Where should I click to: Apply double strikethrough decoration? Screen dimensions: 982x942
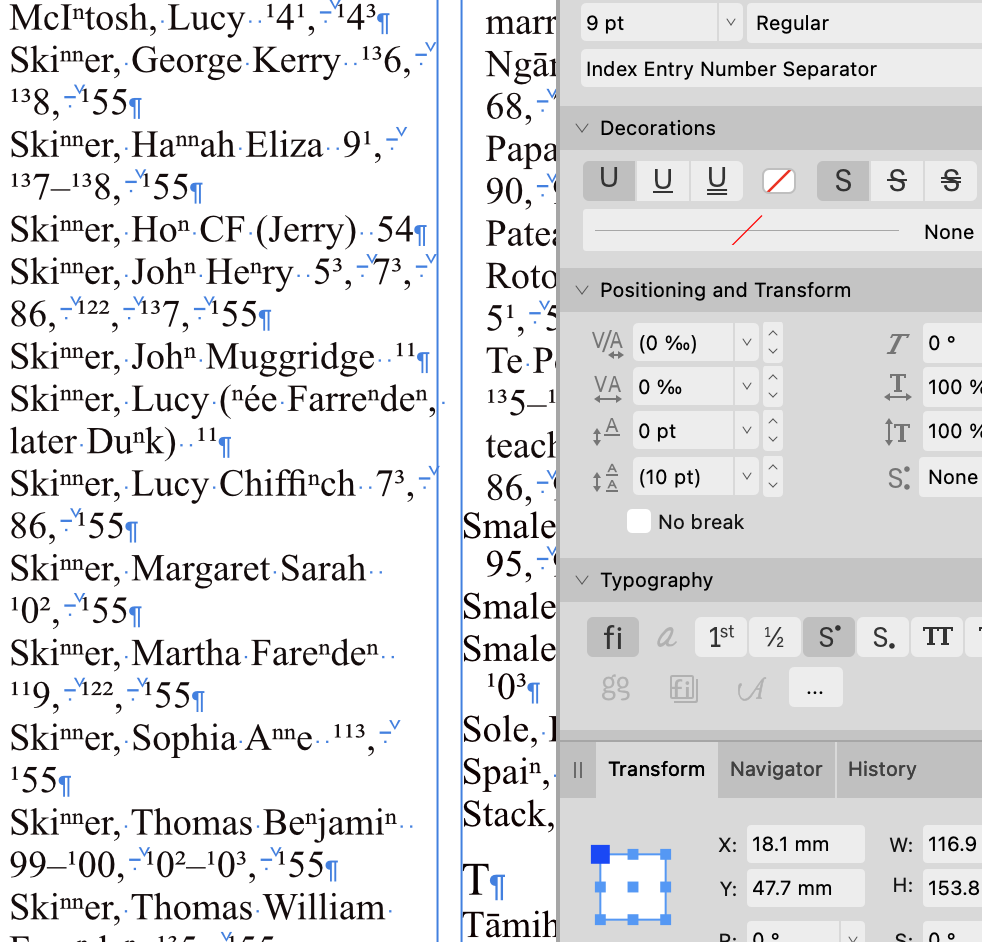(950, 181)
